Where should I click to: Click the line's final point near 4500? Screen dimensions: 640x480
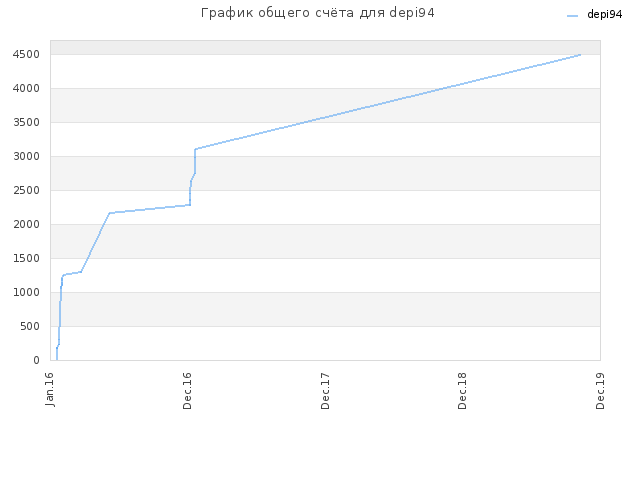click(580, 54)
